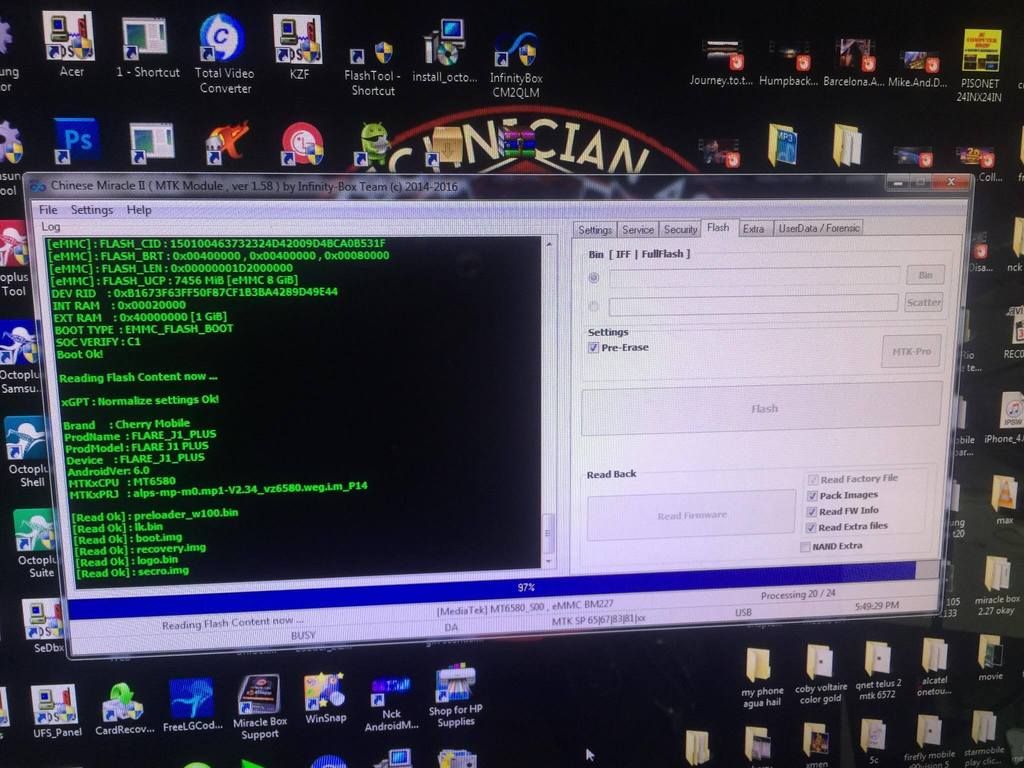Open the KZF desktop shortcut

298,40
